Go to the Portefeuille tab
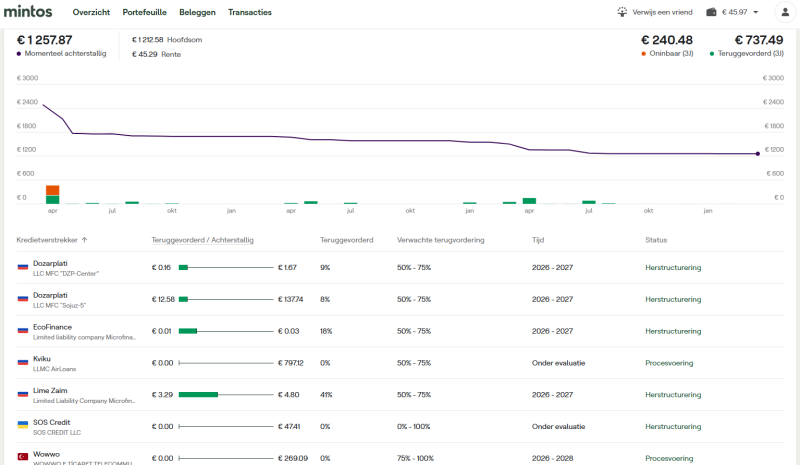Screen dimensions: 800x465 145,12
